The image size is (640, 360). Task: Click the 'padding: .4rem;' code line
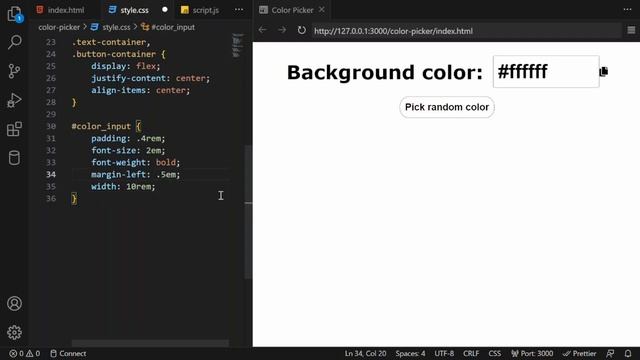coord(128,138)
